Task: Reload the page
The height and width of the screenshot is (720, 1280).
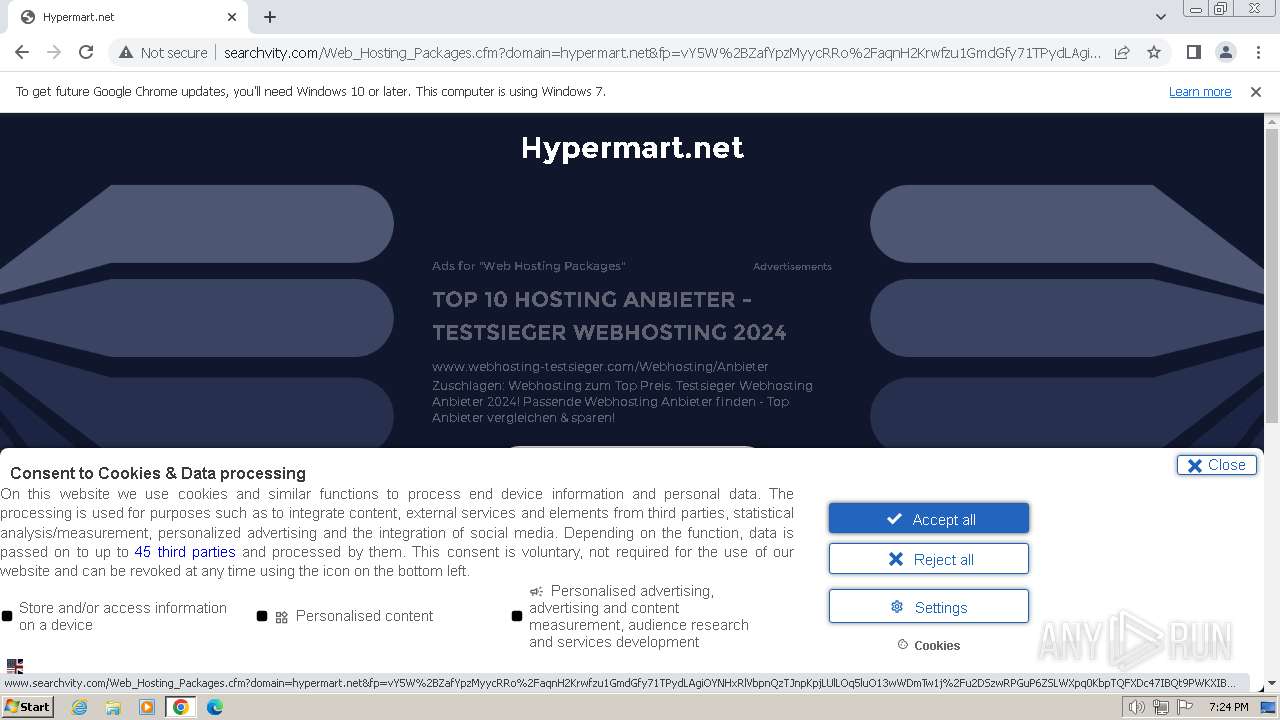Action: coord(86,52)
